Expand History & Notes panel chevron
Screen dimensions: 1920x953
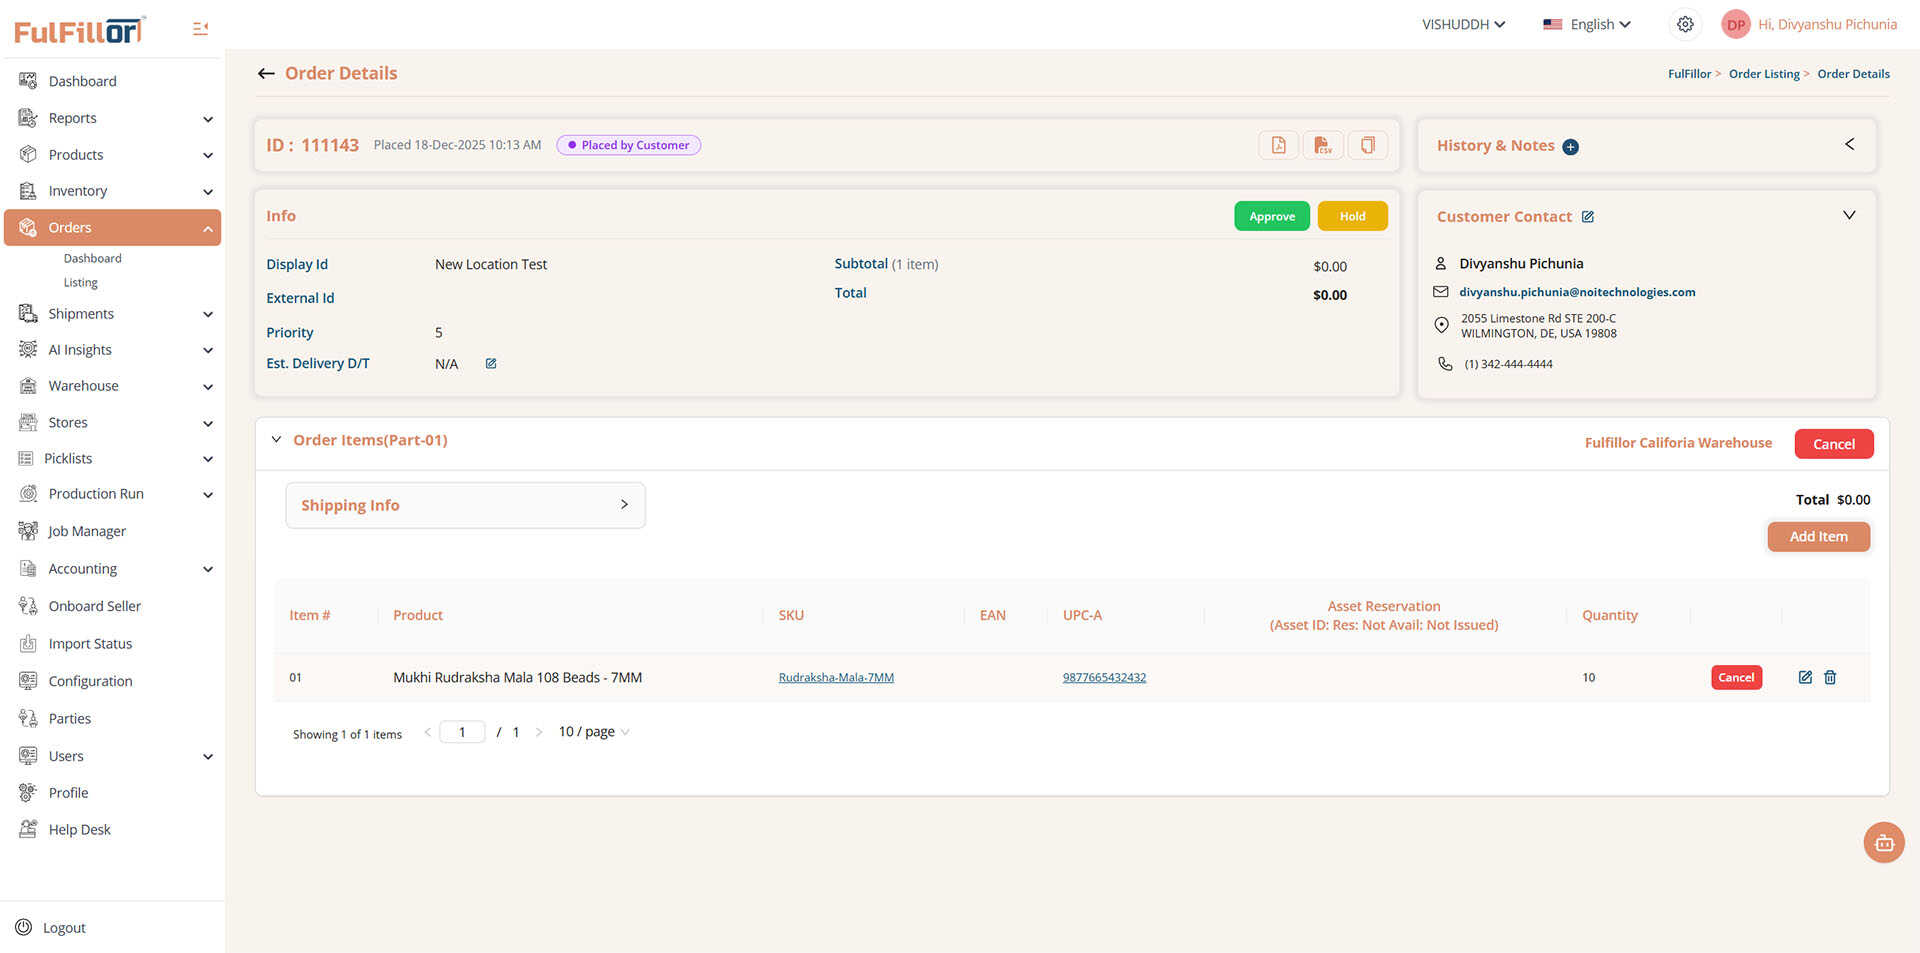1849,144
